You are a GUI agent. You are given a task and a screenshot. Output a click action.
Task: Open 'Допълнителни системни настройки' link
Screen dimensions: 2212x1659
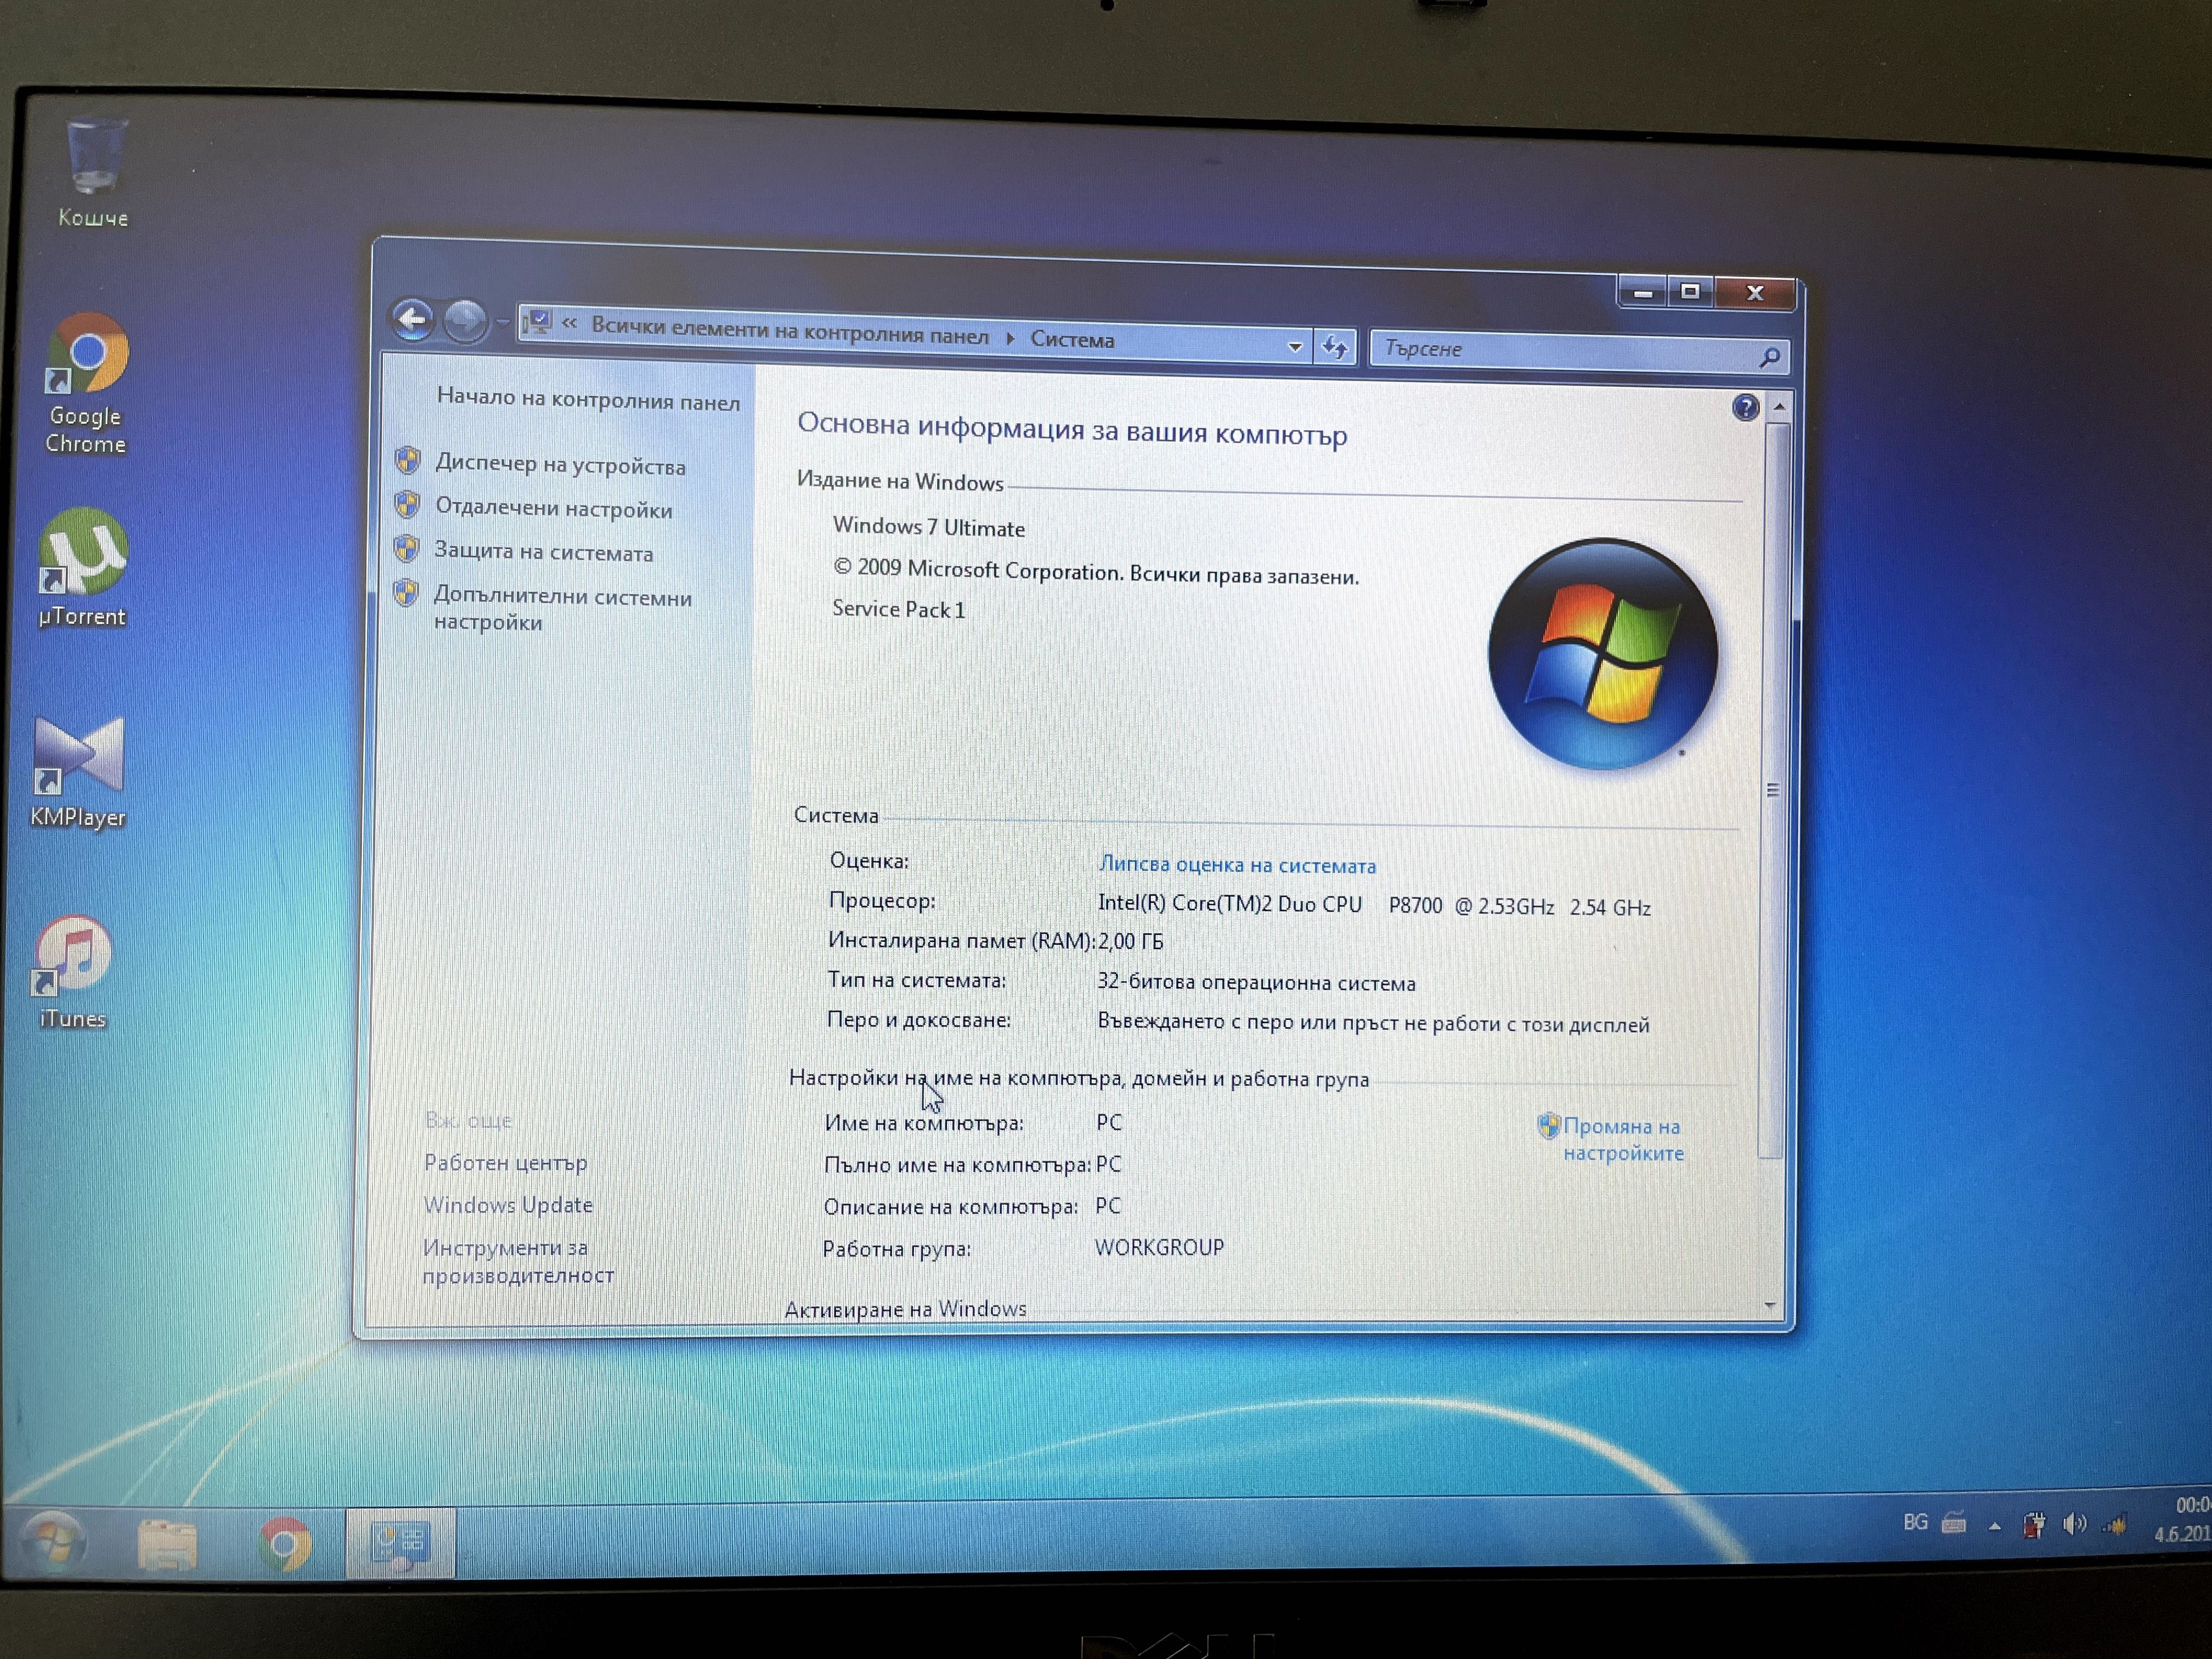[x=562, y=609]
